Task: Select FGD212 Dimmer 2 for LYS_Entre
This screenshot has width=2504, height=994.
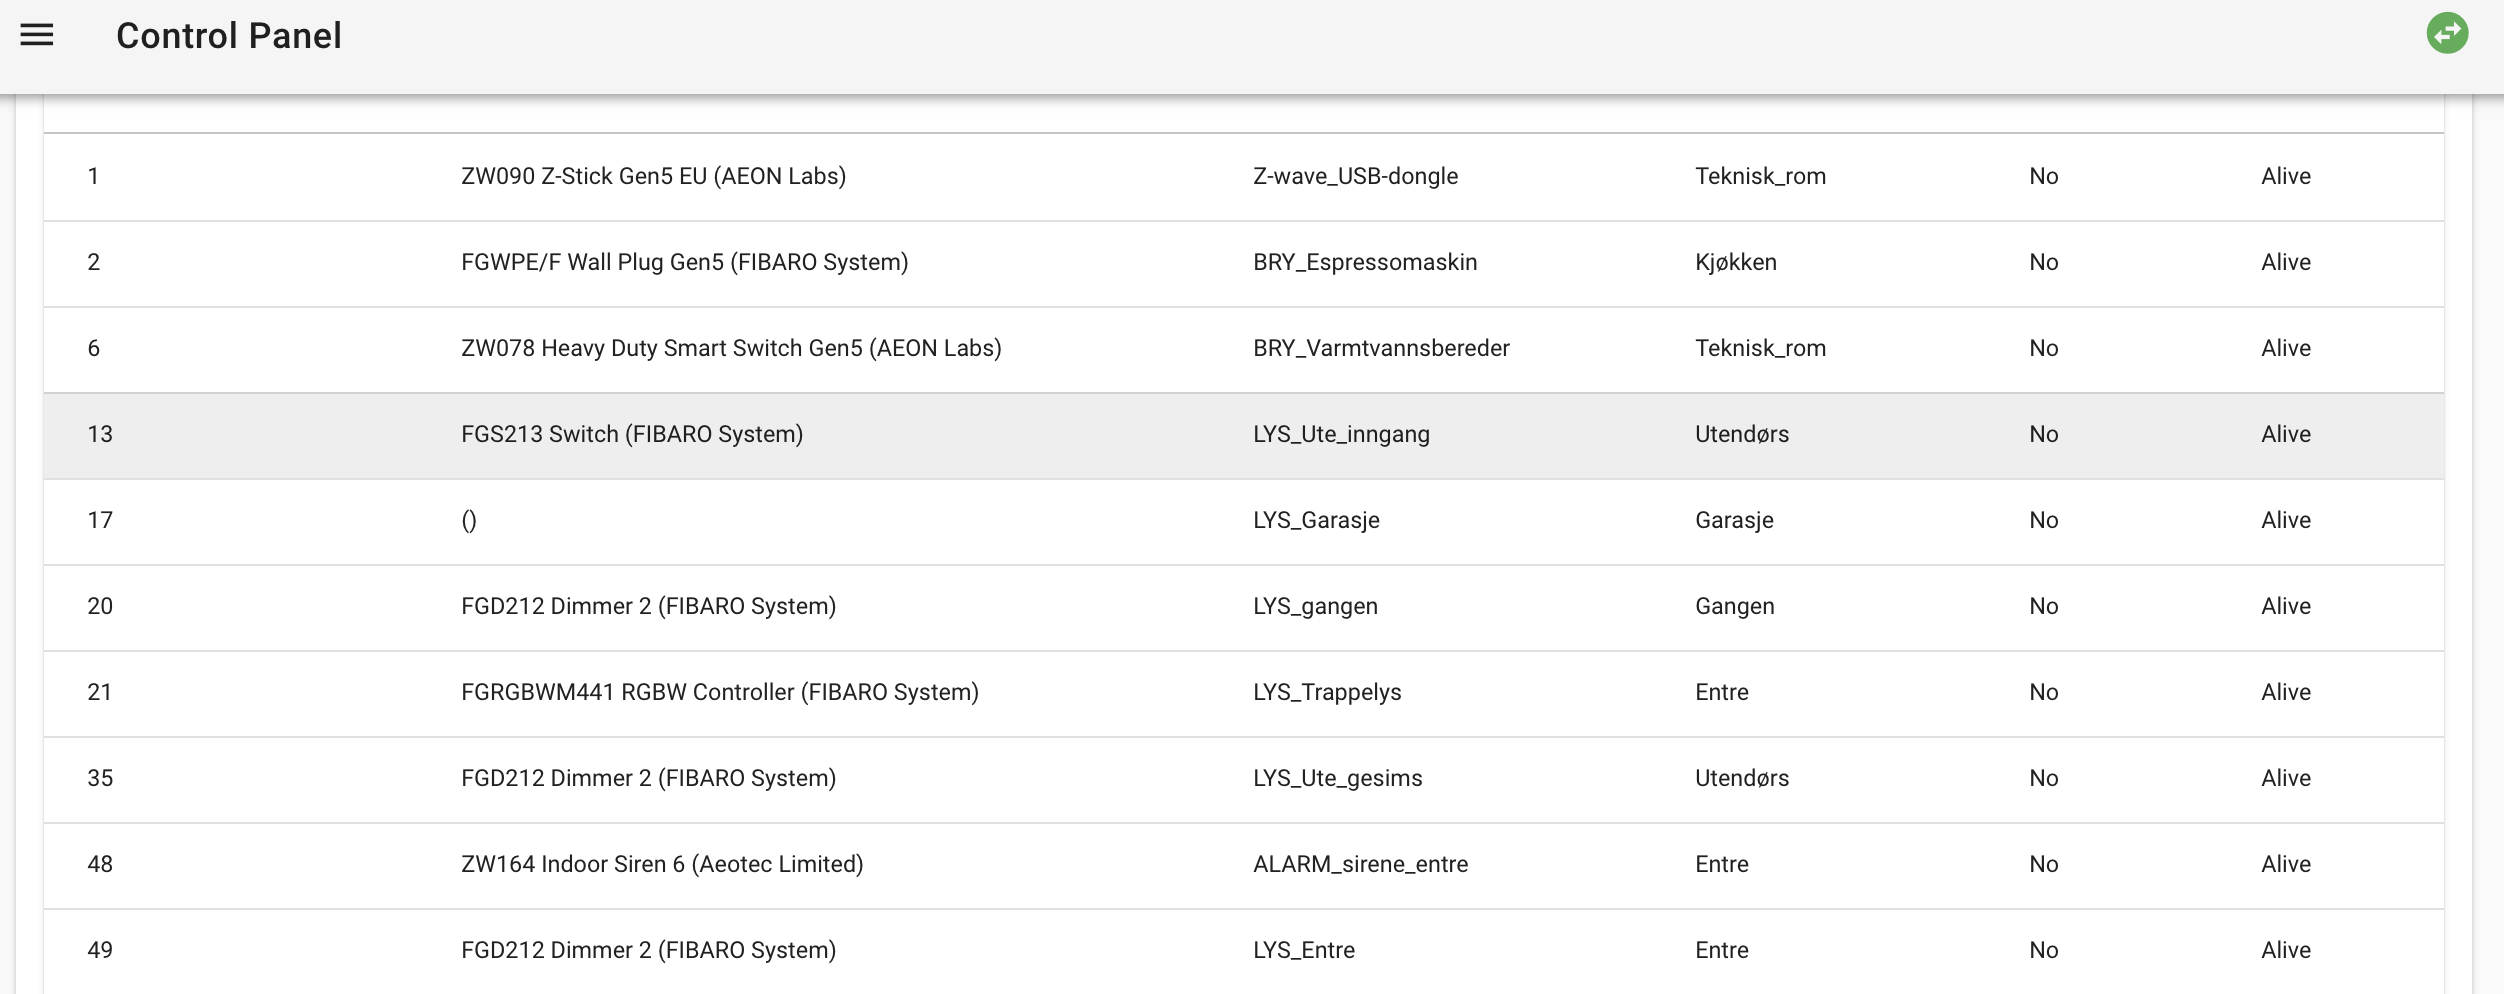Action: point(648,951)
